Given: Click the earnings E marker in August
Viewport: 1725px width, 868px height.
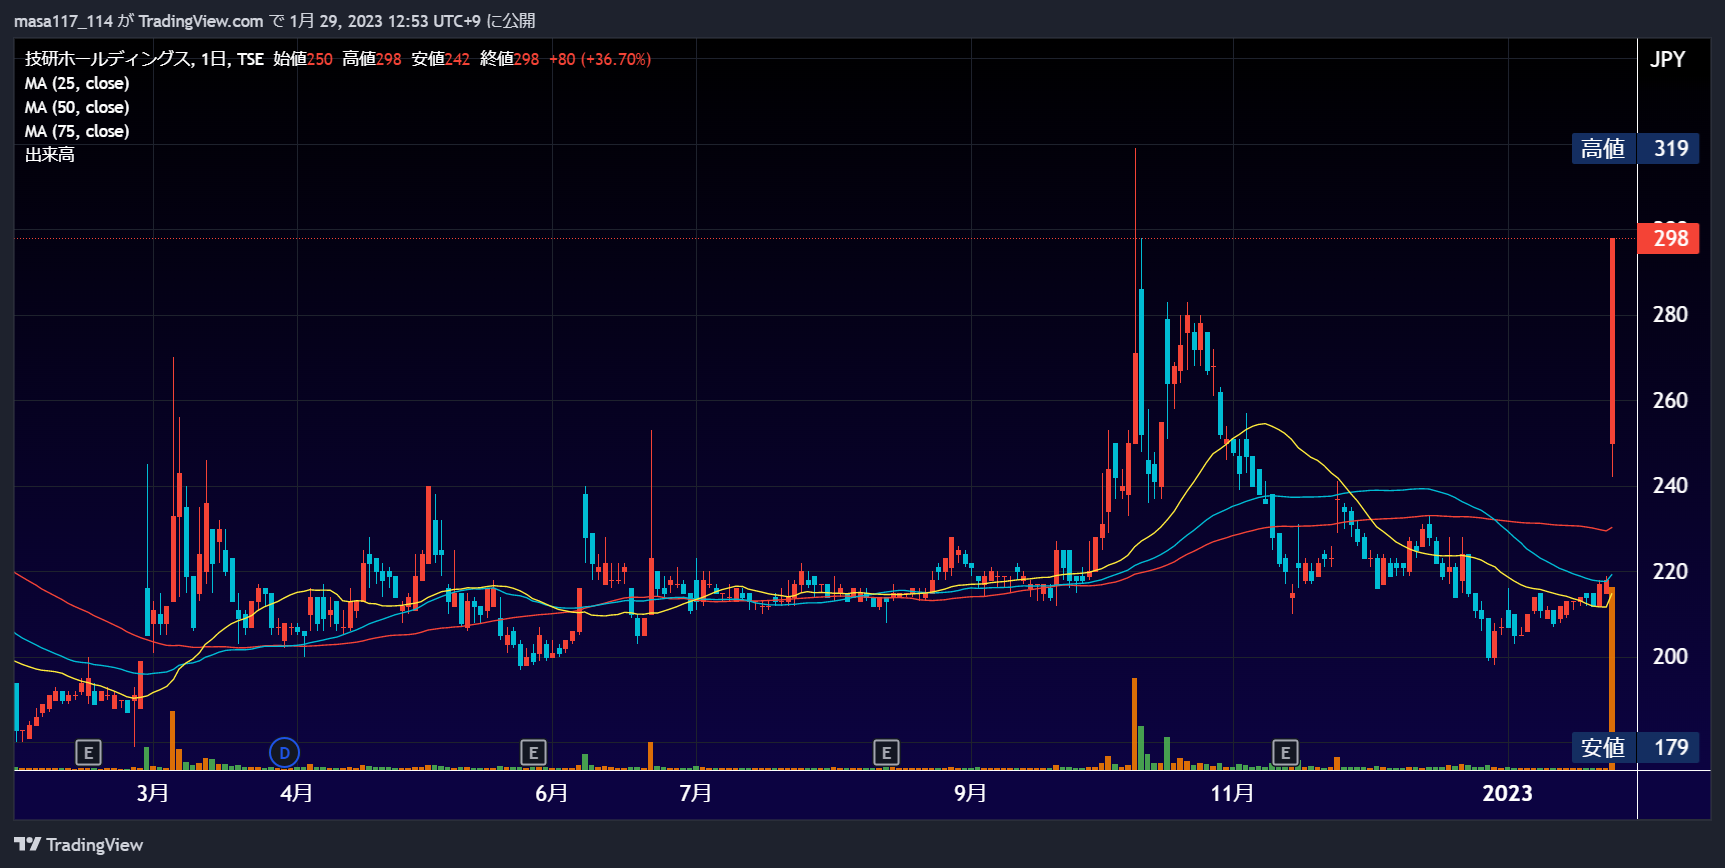Looking at the screenshot, I should [x=886, y=752].
